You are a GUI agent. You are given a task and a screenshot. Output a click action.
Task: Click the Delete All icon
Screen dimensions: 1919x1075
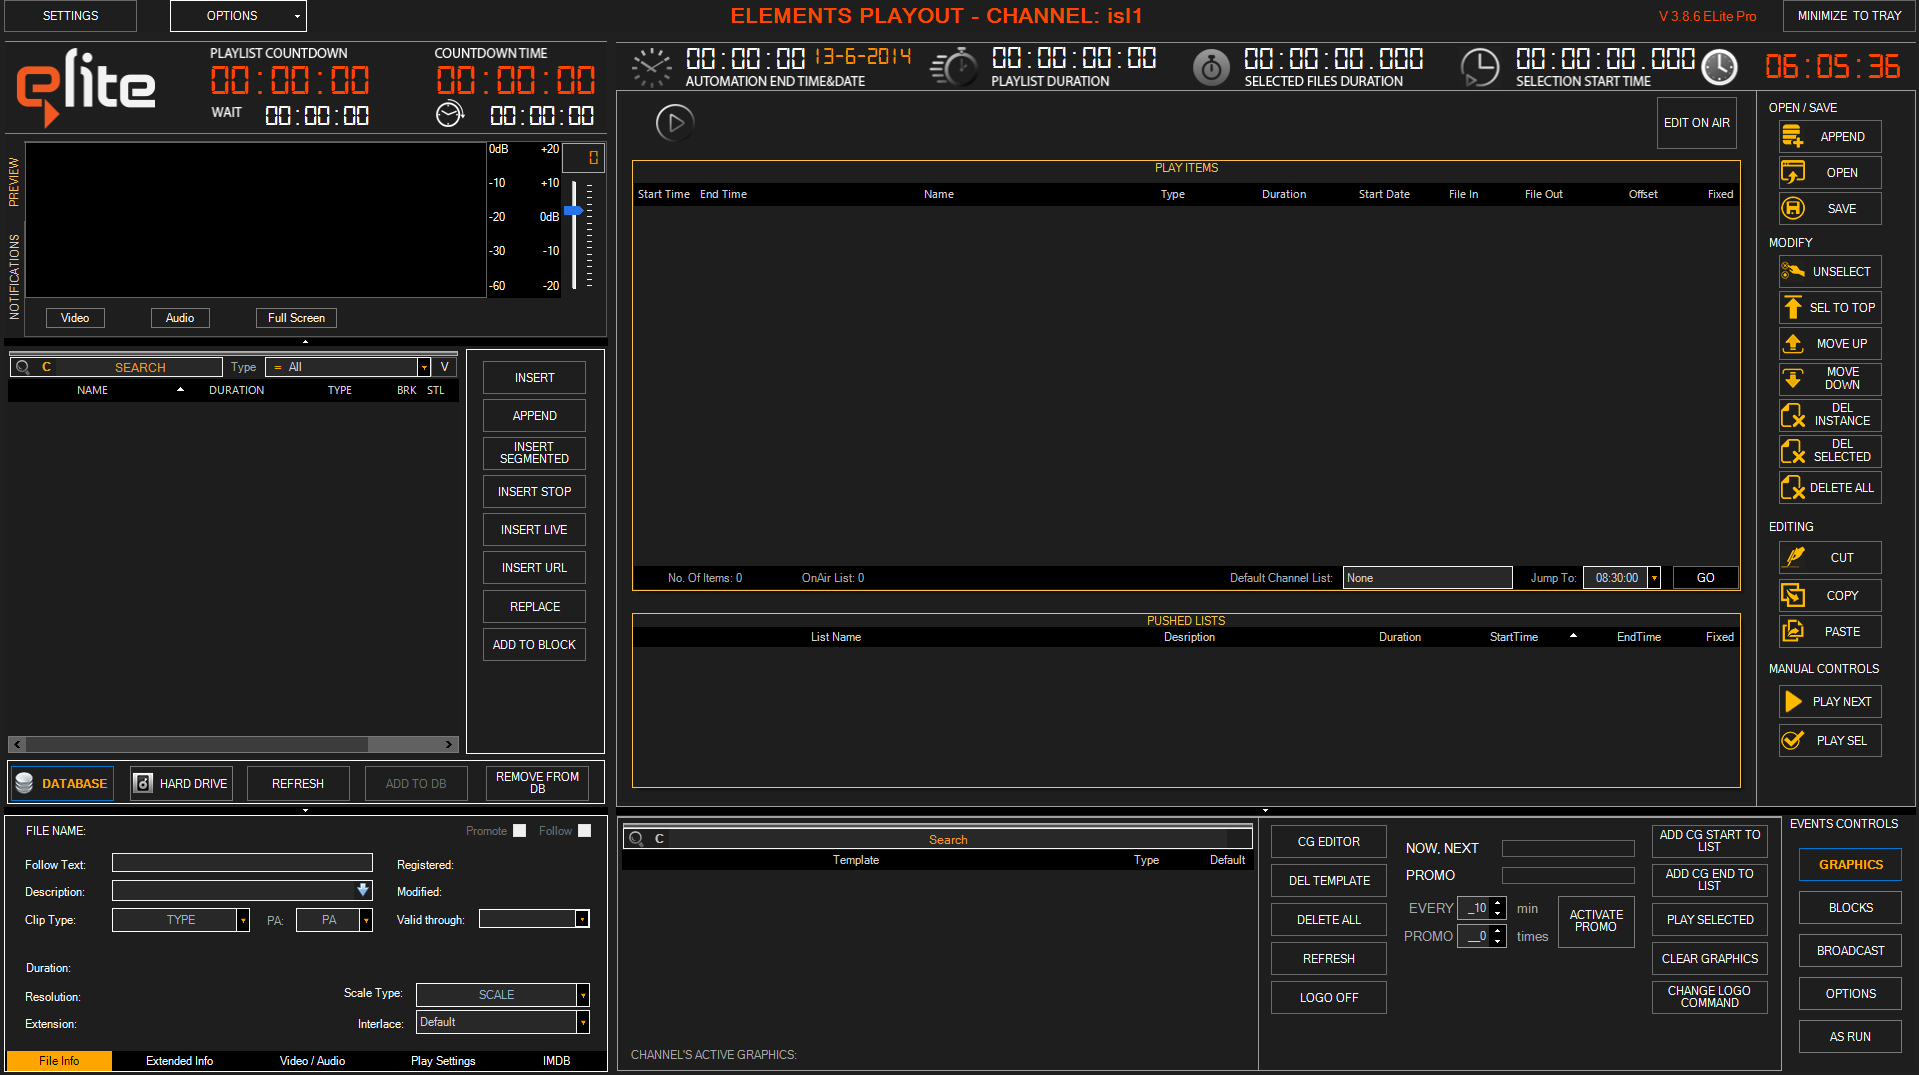click(1793, 488)
